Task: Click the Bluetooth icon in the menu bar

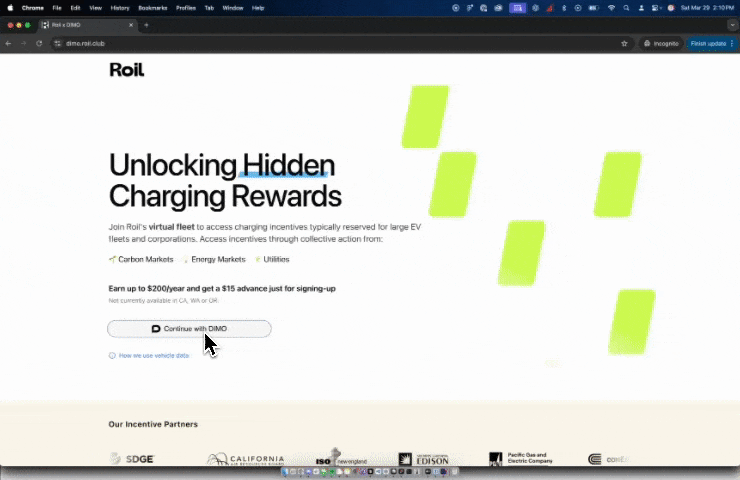Action: (564, 8)
